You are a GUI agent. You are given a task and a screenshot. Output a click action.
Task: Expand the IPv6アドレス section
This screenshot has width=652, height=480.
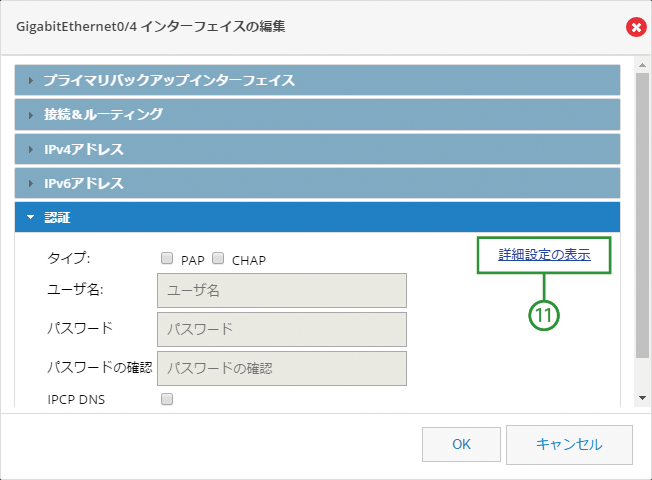(317, 183)
